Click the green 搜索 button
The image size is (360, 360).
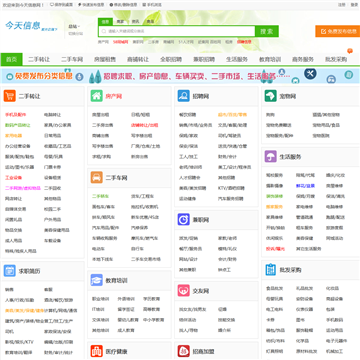pyautogui.click(x=267, y=31)
